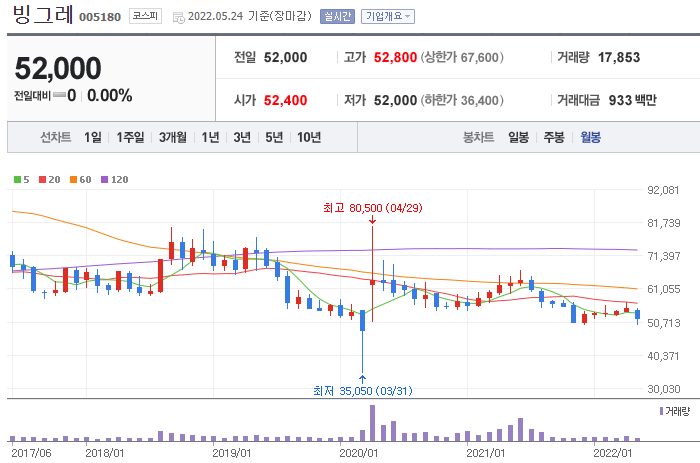This screenshot has height=463, width=700.
Task: Show the 3년 line chart
Action: coord(242,137)
